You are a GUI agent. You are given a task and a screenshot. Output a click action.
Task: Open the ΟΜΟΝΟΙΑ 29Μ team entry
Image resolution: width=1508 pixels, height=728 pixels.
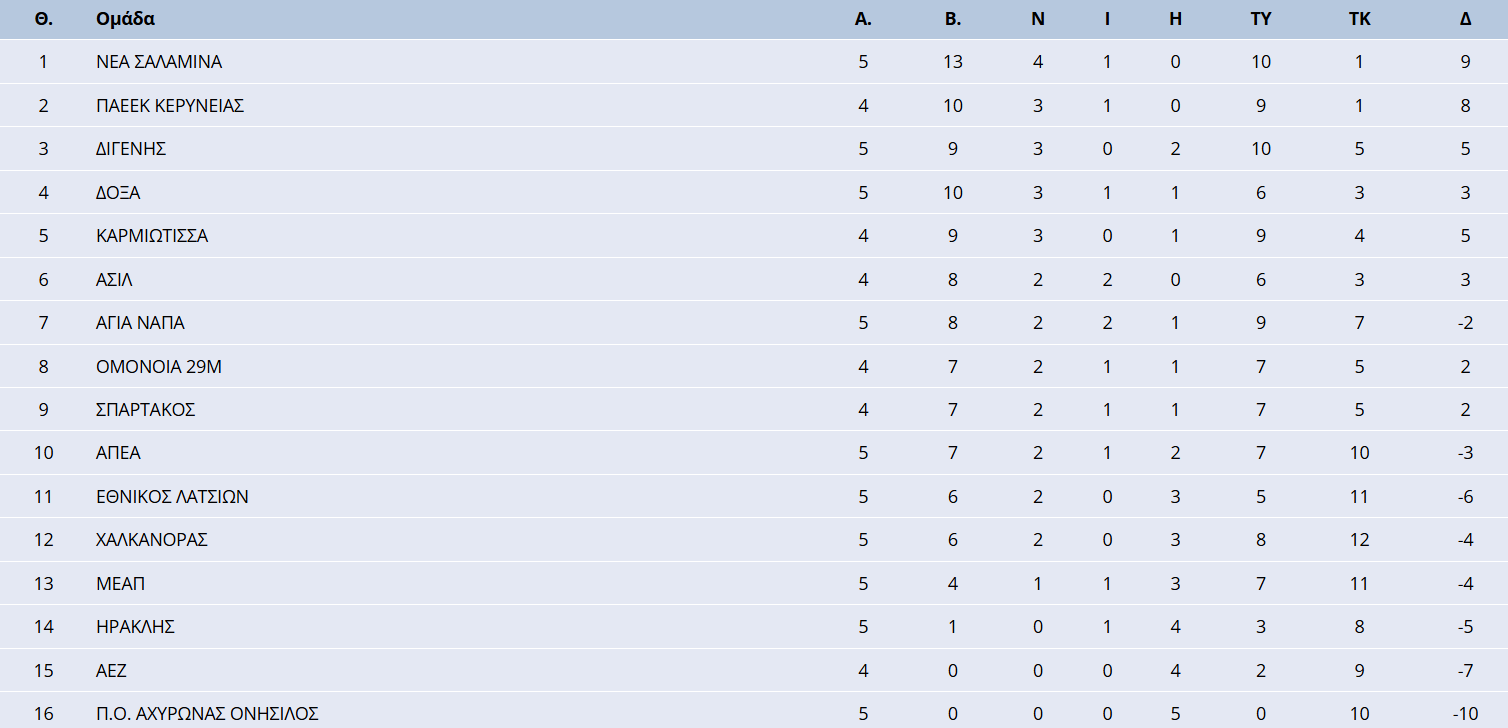pos(159,367)
